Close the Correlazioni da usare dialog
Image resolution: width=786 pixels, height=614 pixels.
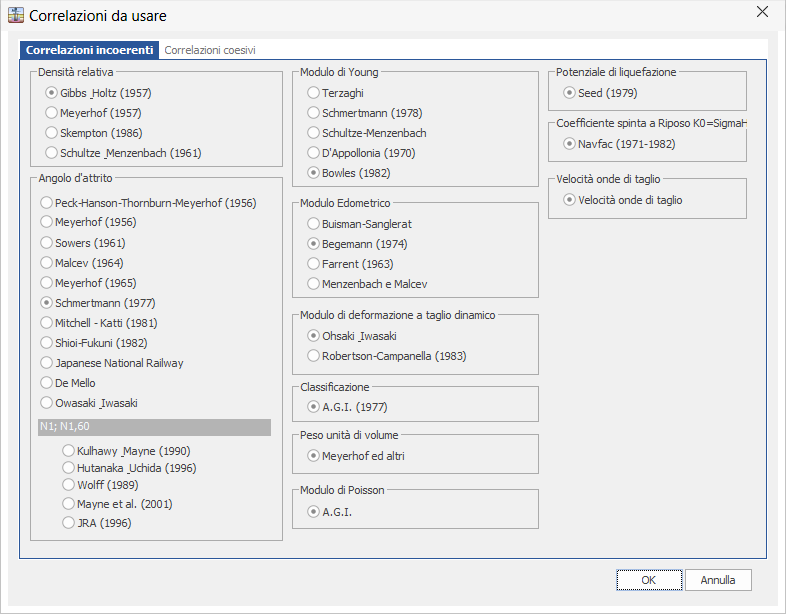coord(762,12)
